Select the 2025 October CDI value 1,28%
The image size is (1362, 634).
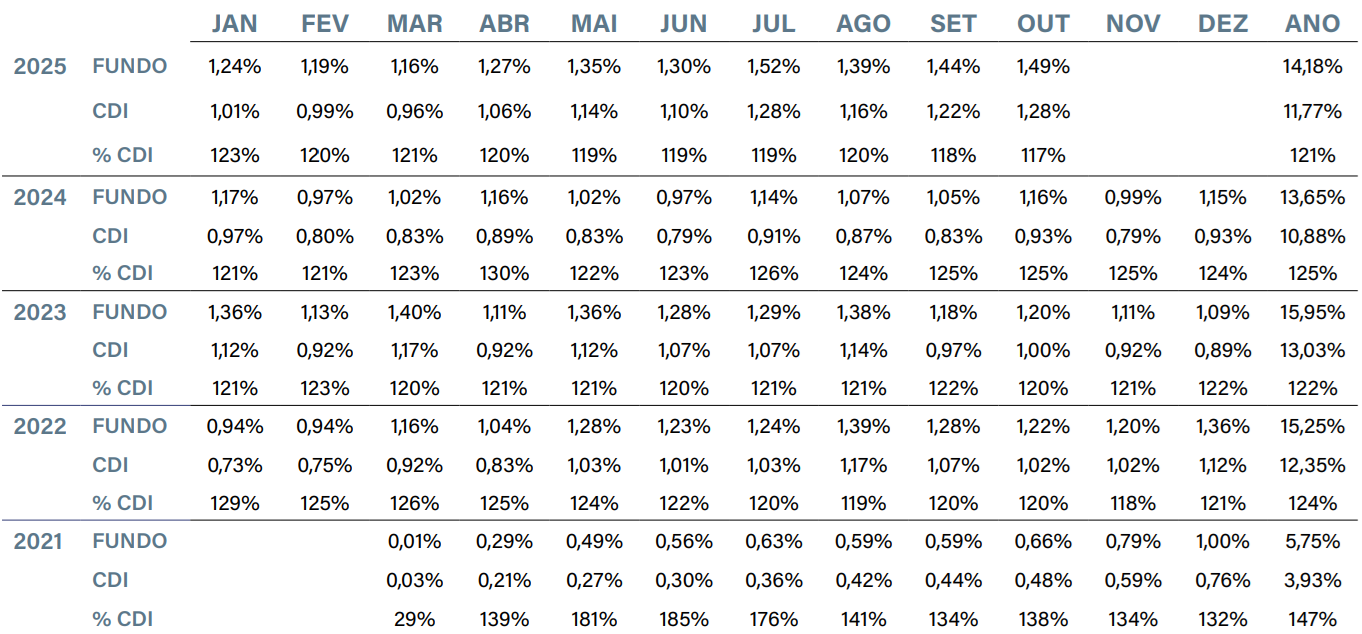click(x=1043, y=111)
